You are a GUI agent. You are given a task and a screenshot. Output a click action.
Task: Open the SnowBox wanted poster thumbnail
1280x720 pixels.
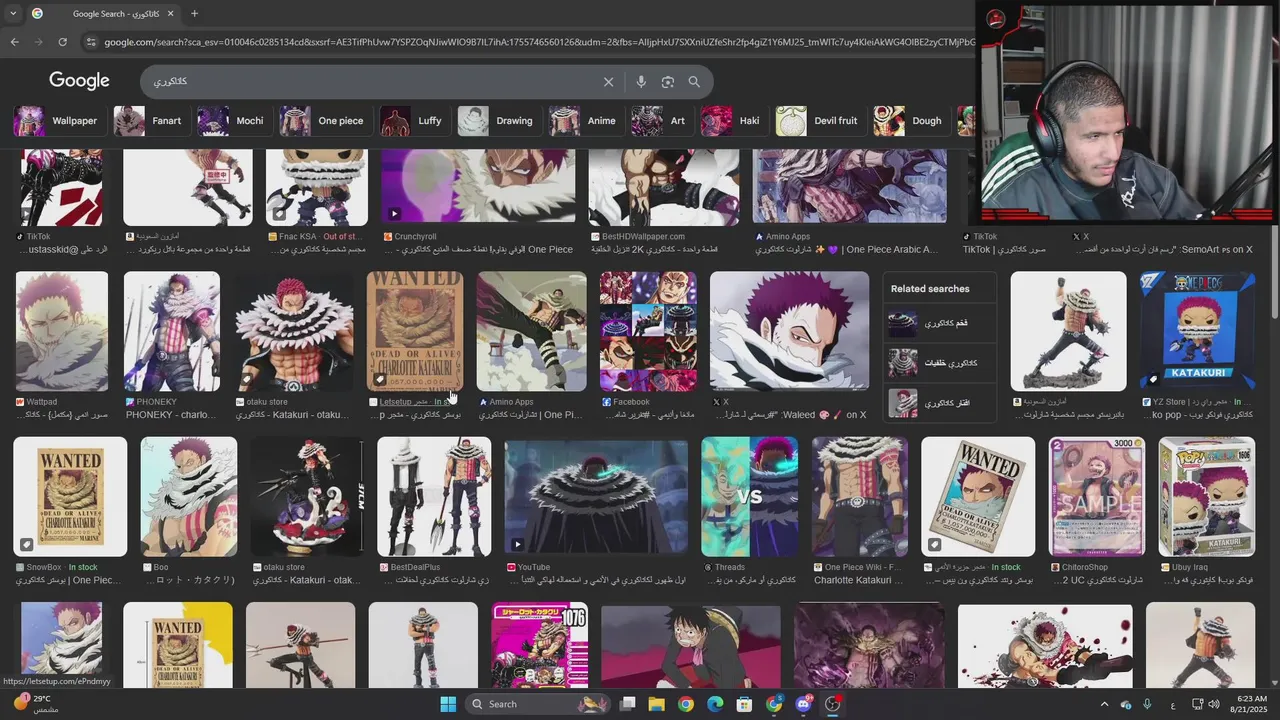click(70, 496)
